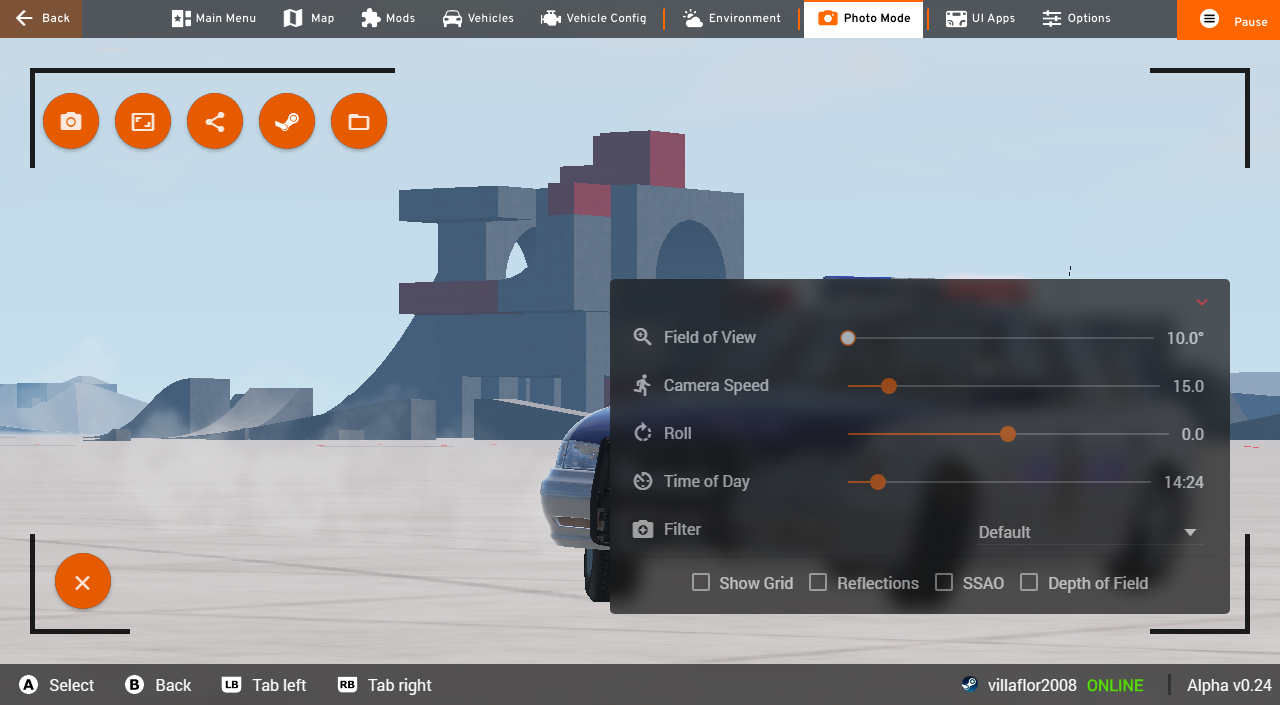Screen dimensions: 1280x705
Task: Click the 10.0° Field of View value
Action: [x=1185, y=338]
